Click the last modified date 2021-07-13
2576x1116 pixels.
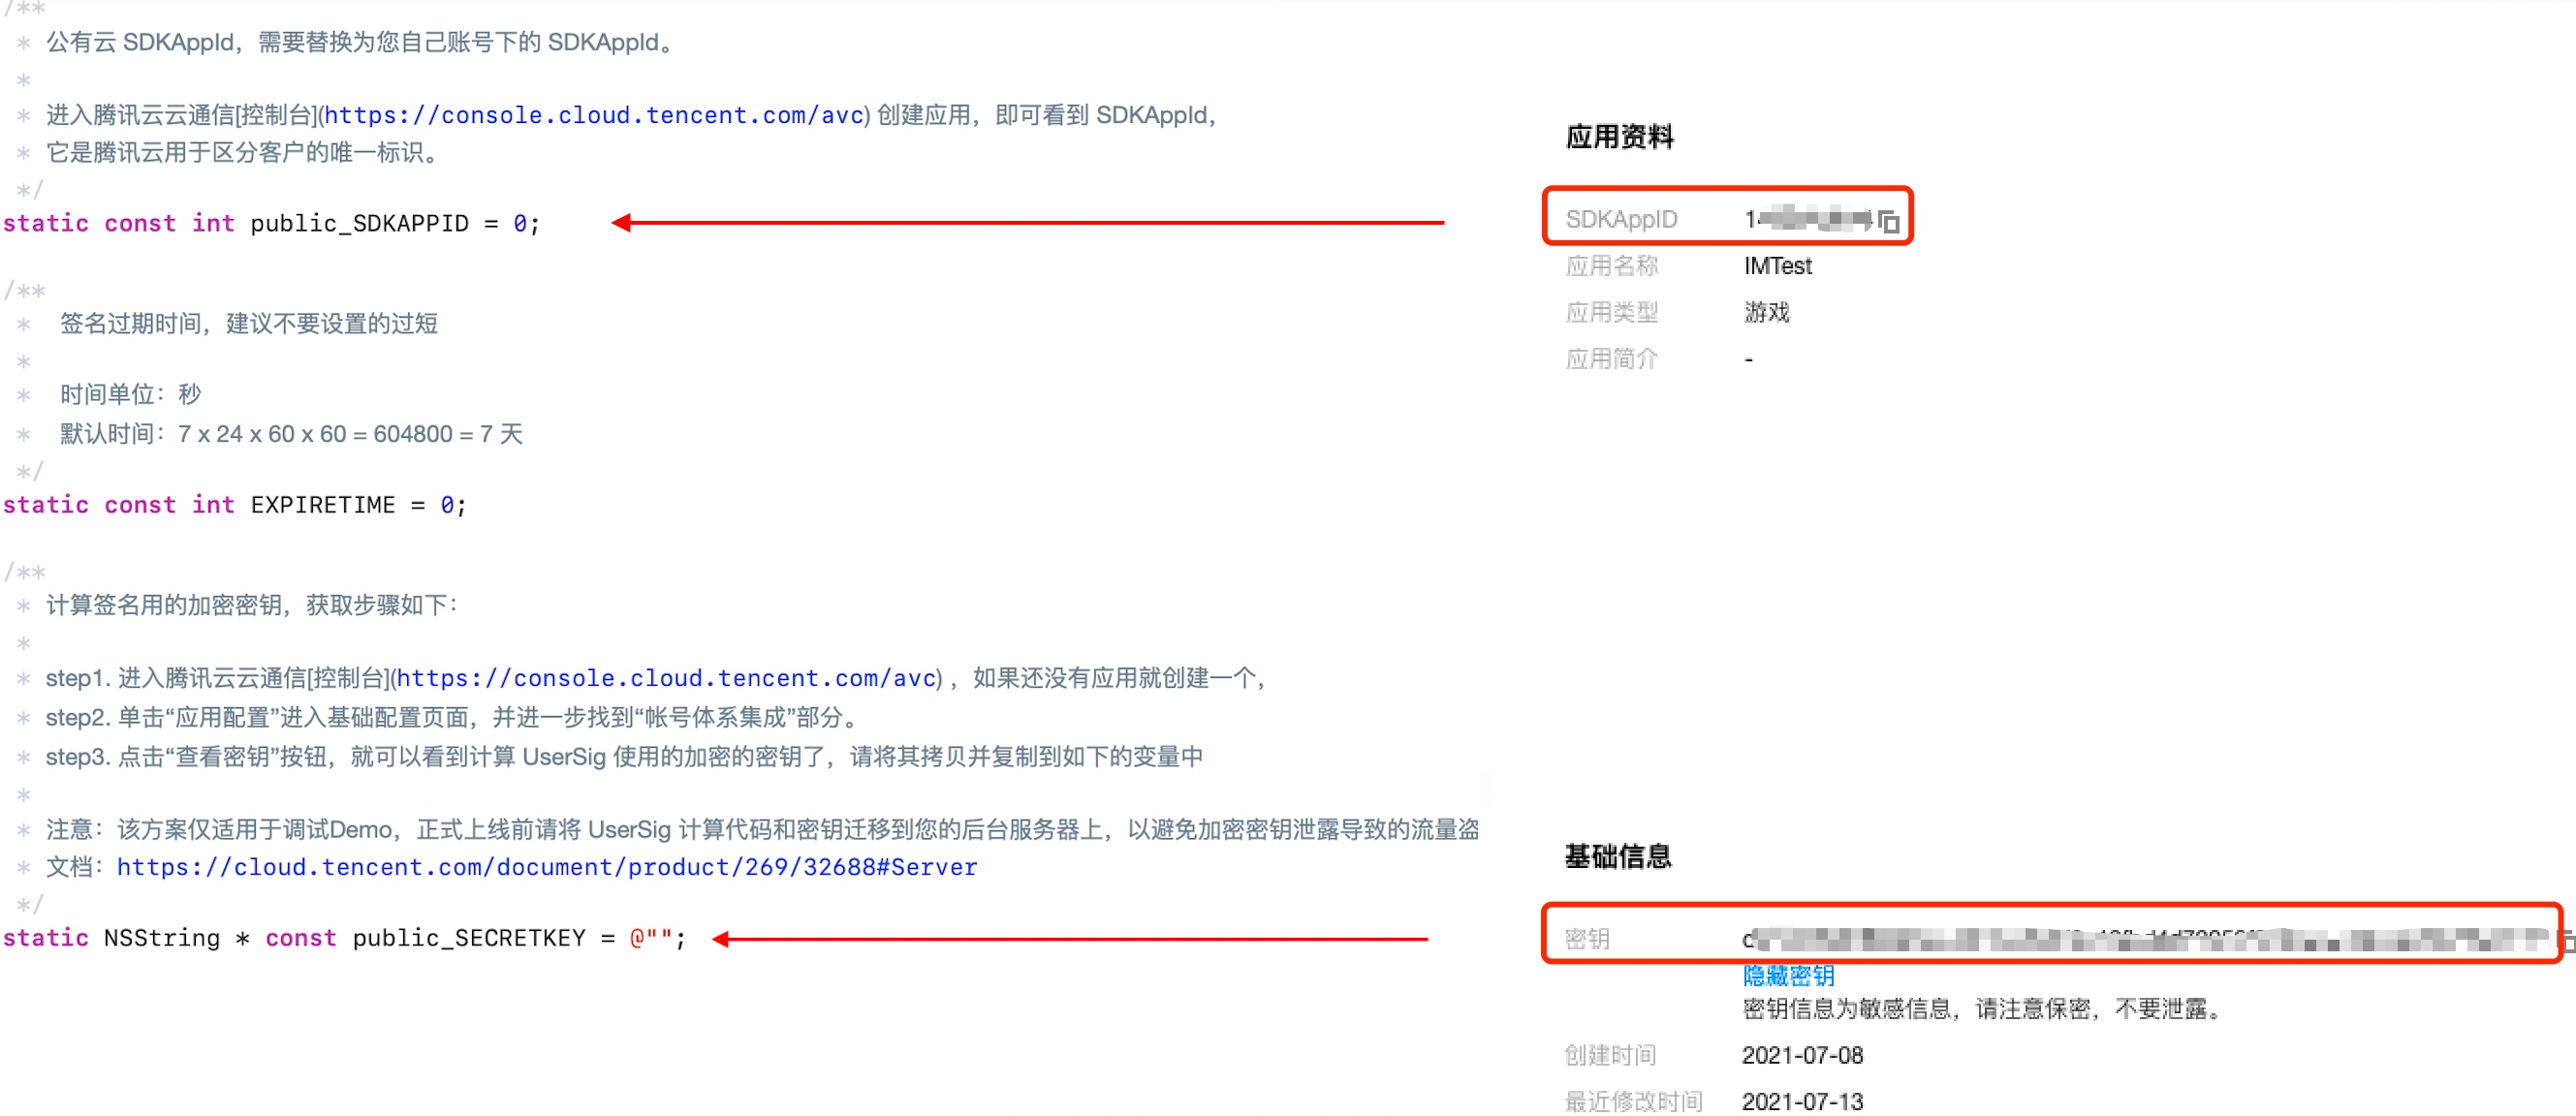pos(1802,1101)
